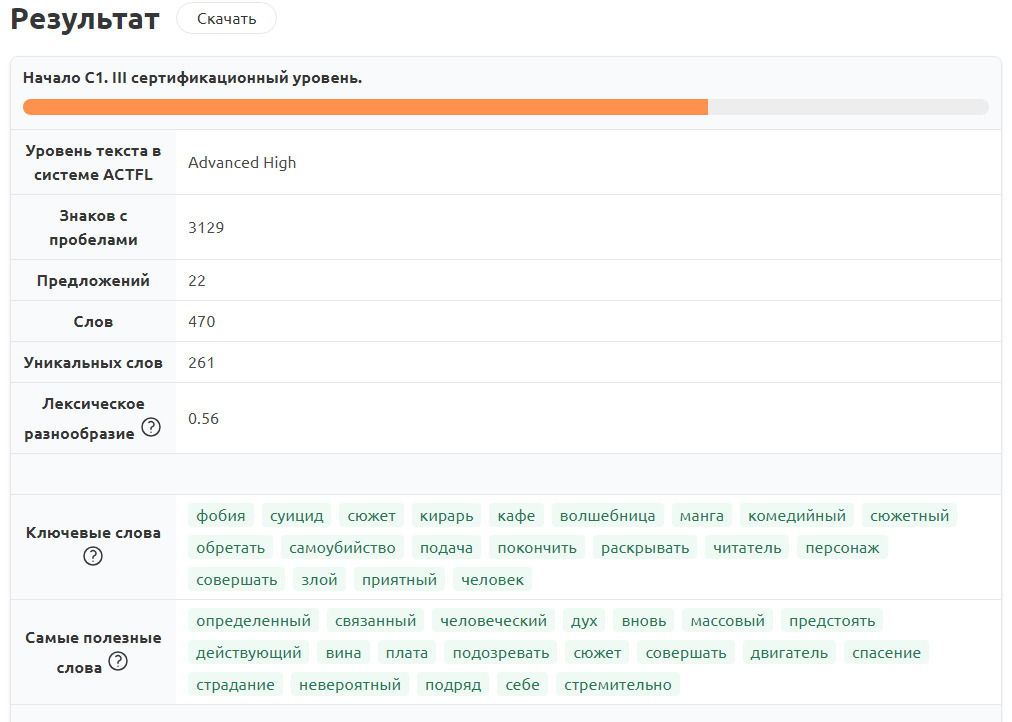The width and height of the screenshot is (1012, 722).
Task: Click the кирарь keyword tag
Action: click(446, 516)
